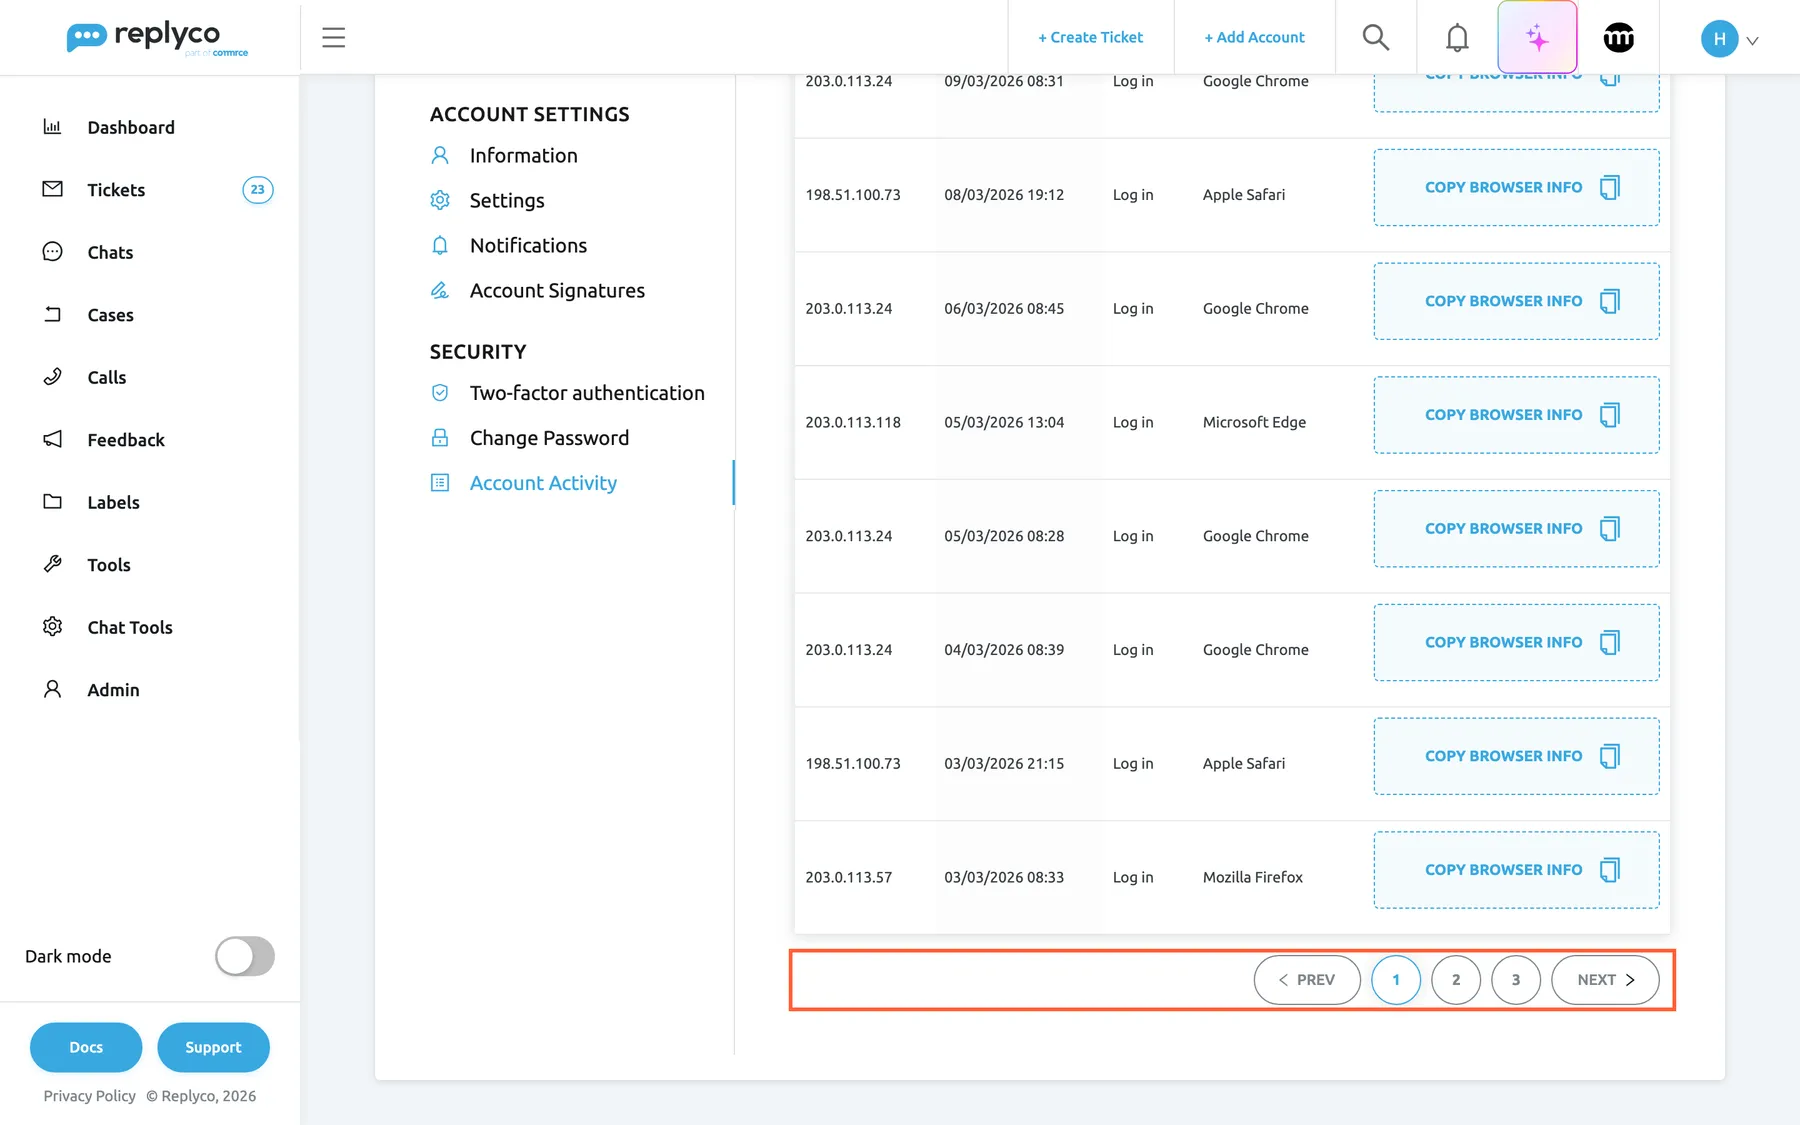The image size is (1800, 1125).
Task: Click the Admin person icon
Action: (52, 689)
